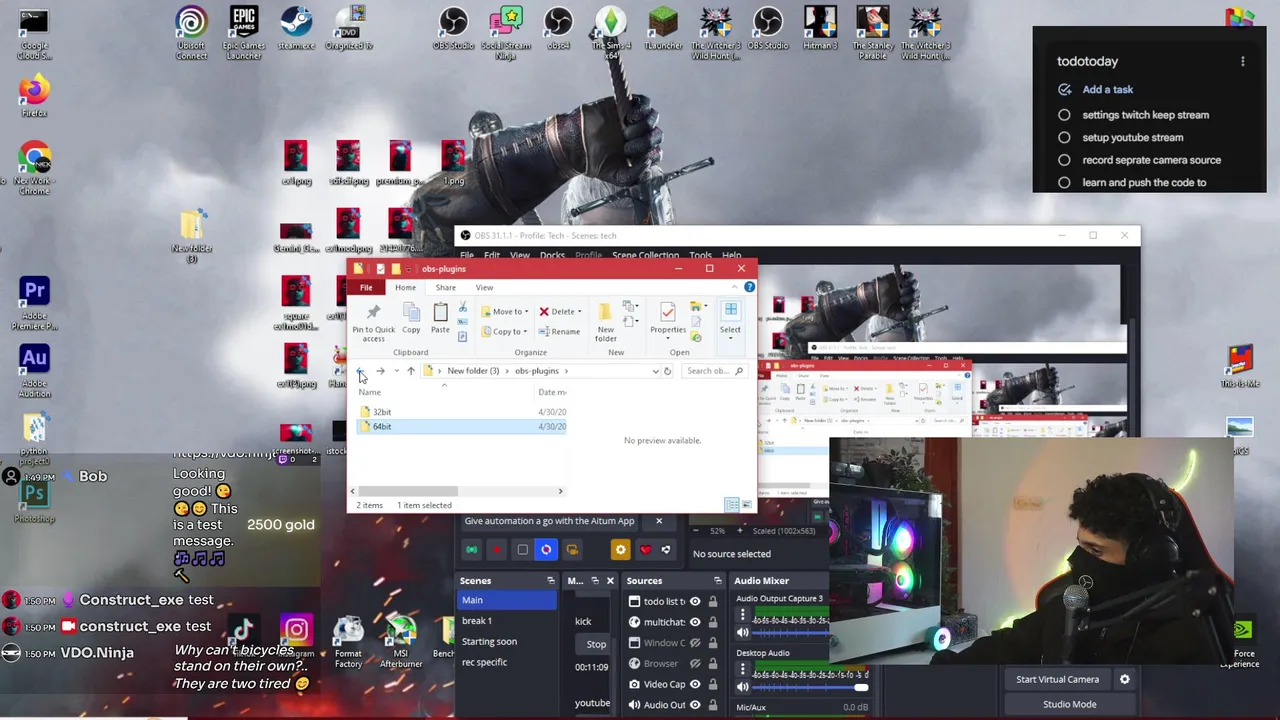The image size is (1280, 720).
Task: Switch to the Share ribbon tab
Action: pos(445,288)
